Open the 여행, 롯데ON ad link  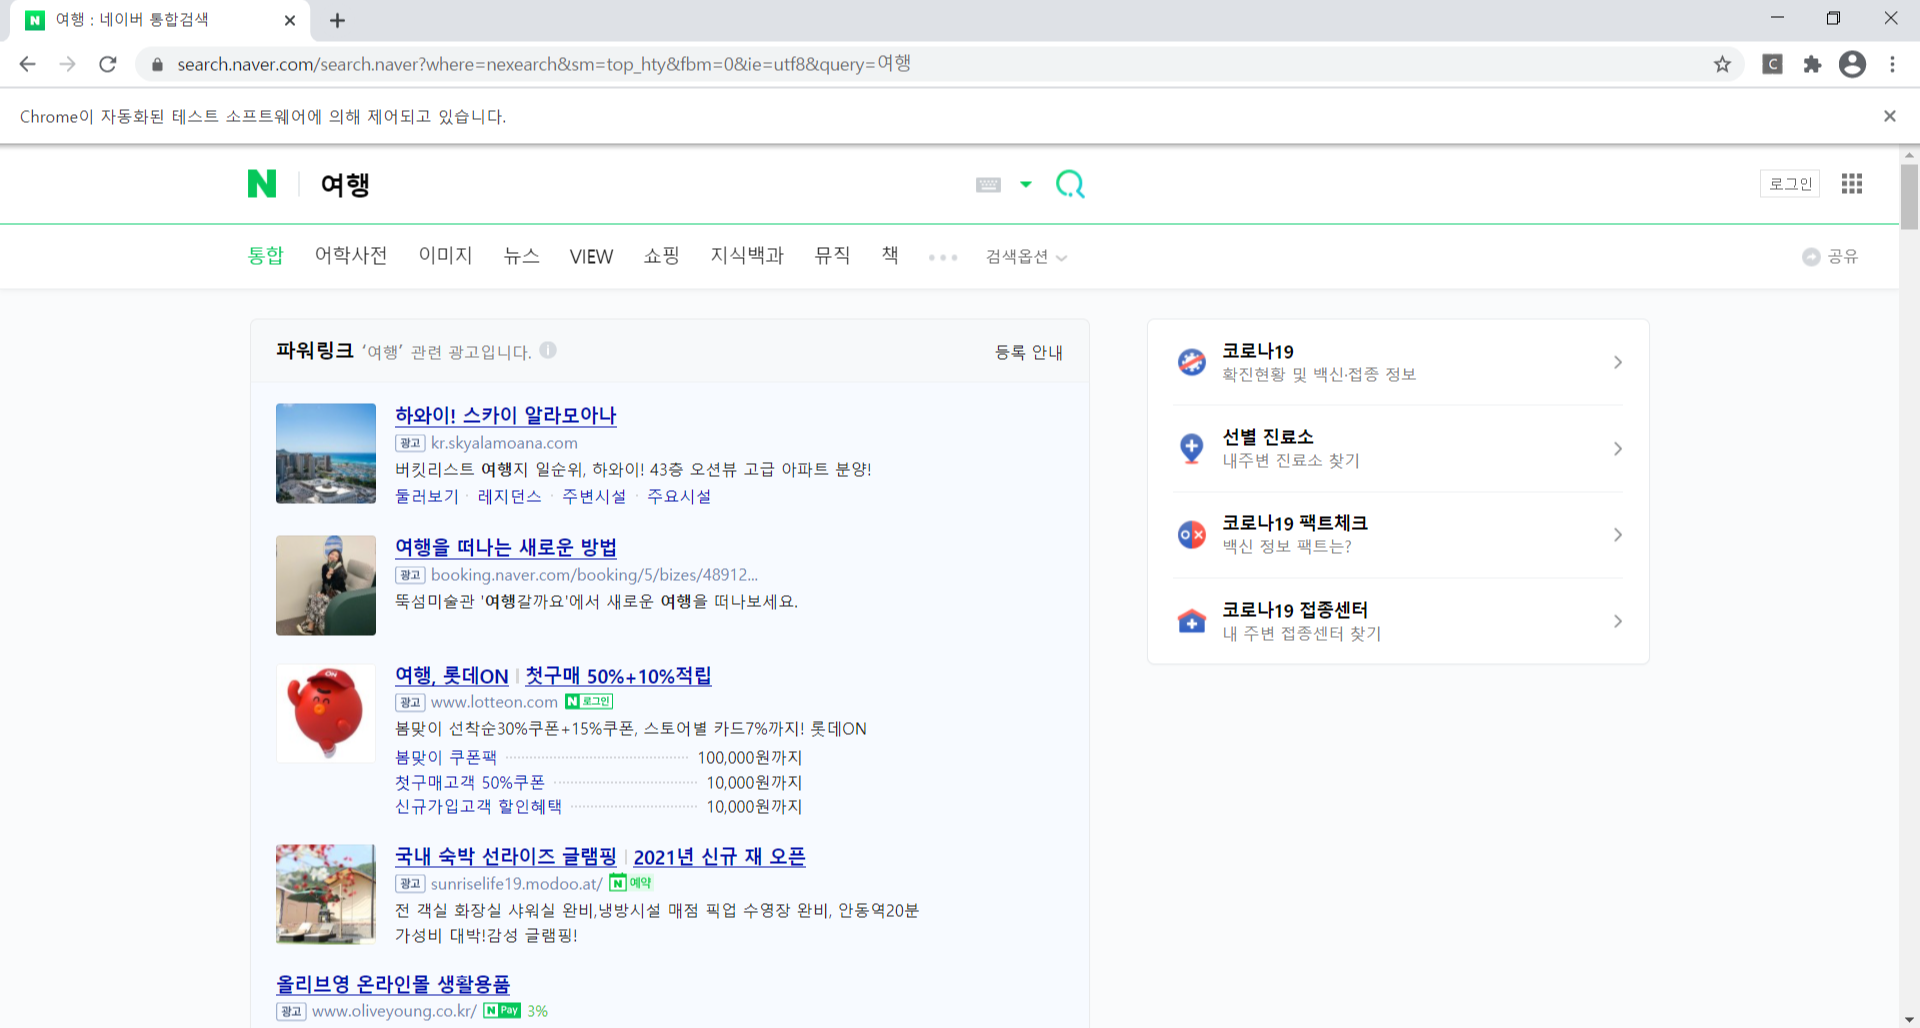click(x=451, y=676)
